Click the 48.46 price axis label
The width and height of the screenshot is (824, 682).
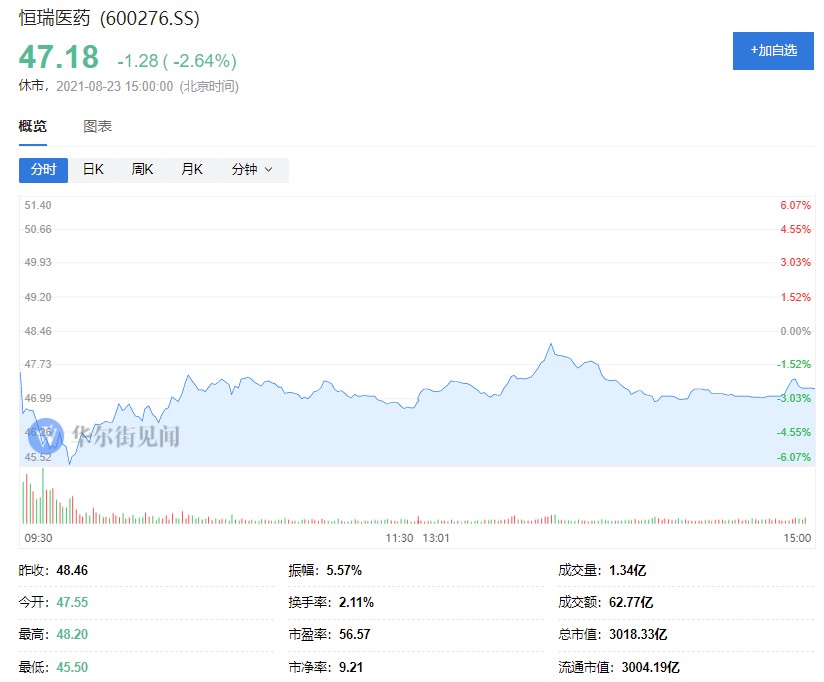(x=38, y=331)
